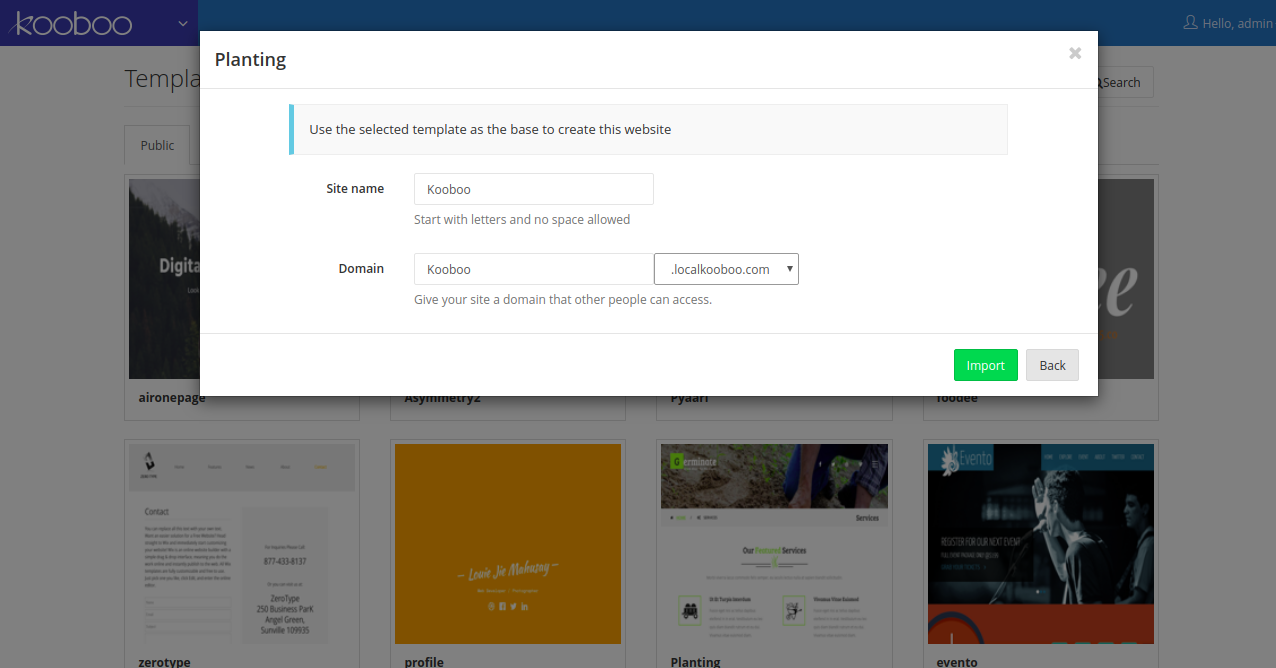Viewport: 1276px width, 668px height.
Task: Click the Domain label
Action: coord(361,268)
